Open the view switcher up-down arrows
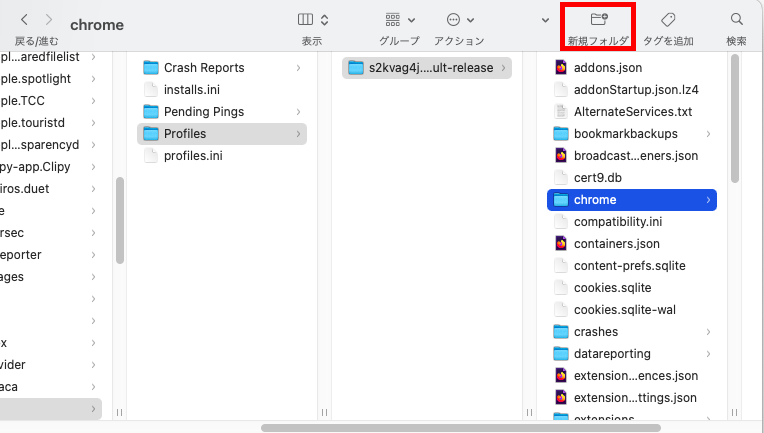Screen dimensions: 764x433 click(x=325, y=20)
